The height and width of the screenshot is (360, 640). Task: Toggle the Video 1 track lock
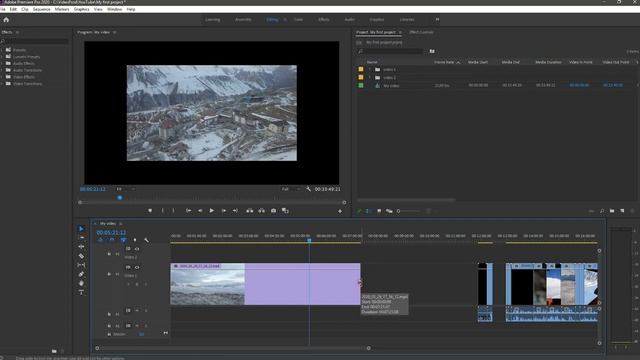[109, 274]
